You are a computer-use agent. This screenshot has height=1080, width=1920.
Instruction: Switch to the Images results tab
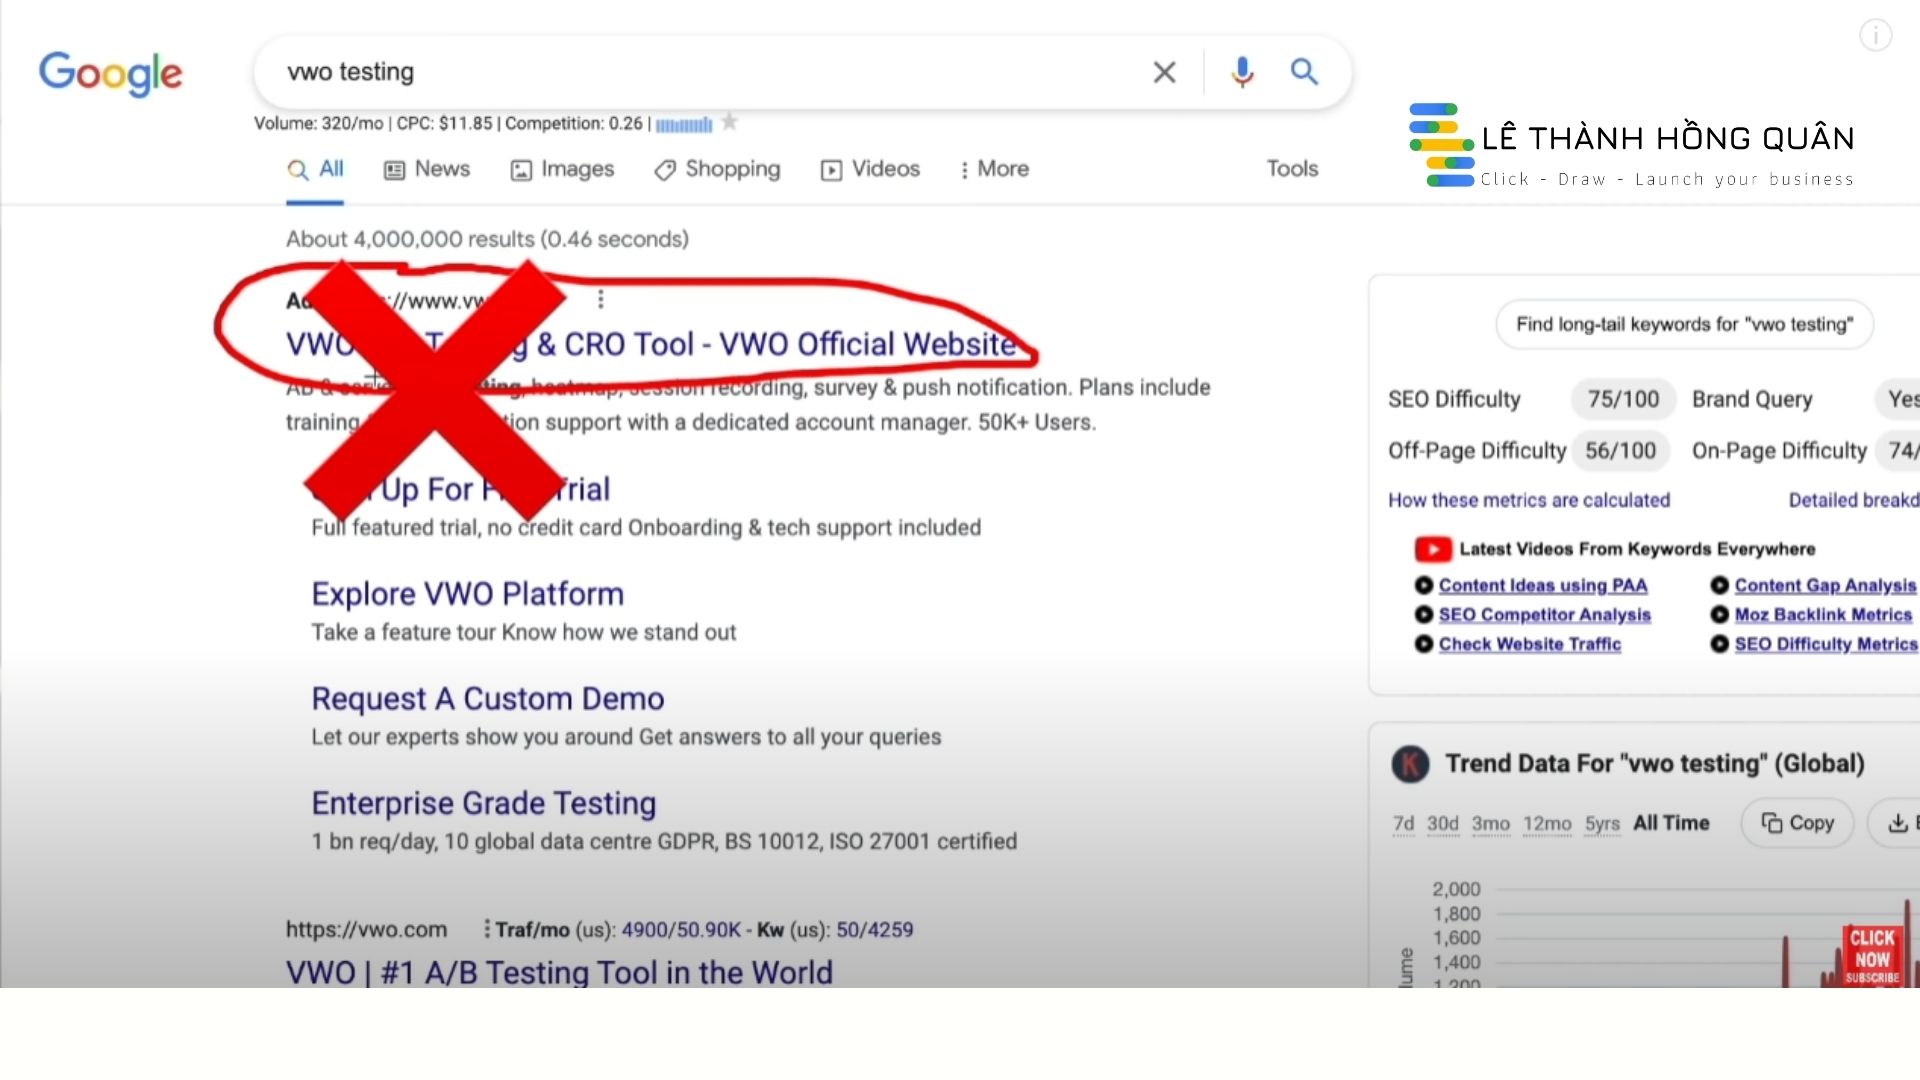tap(563, 169)
